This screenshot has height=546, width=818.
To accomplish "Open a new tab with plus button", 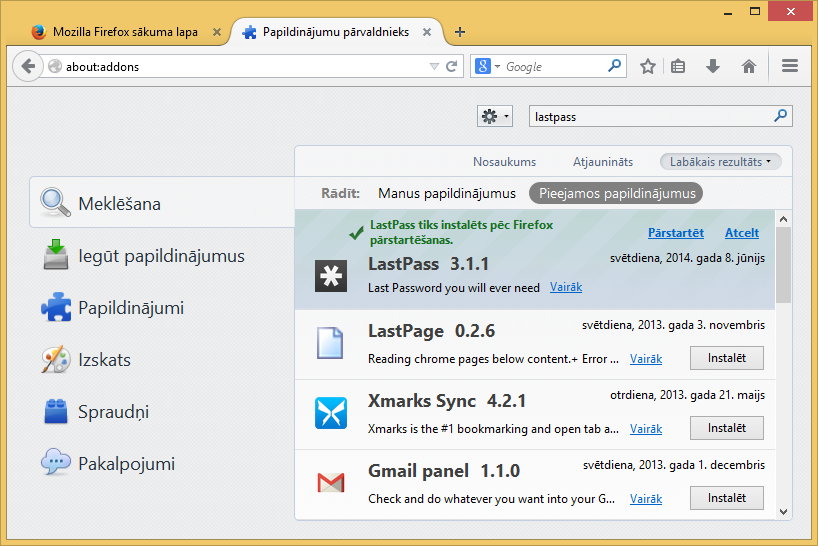I will [460, 32].
